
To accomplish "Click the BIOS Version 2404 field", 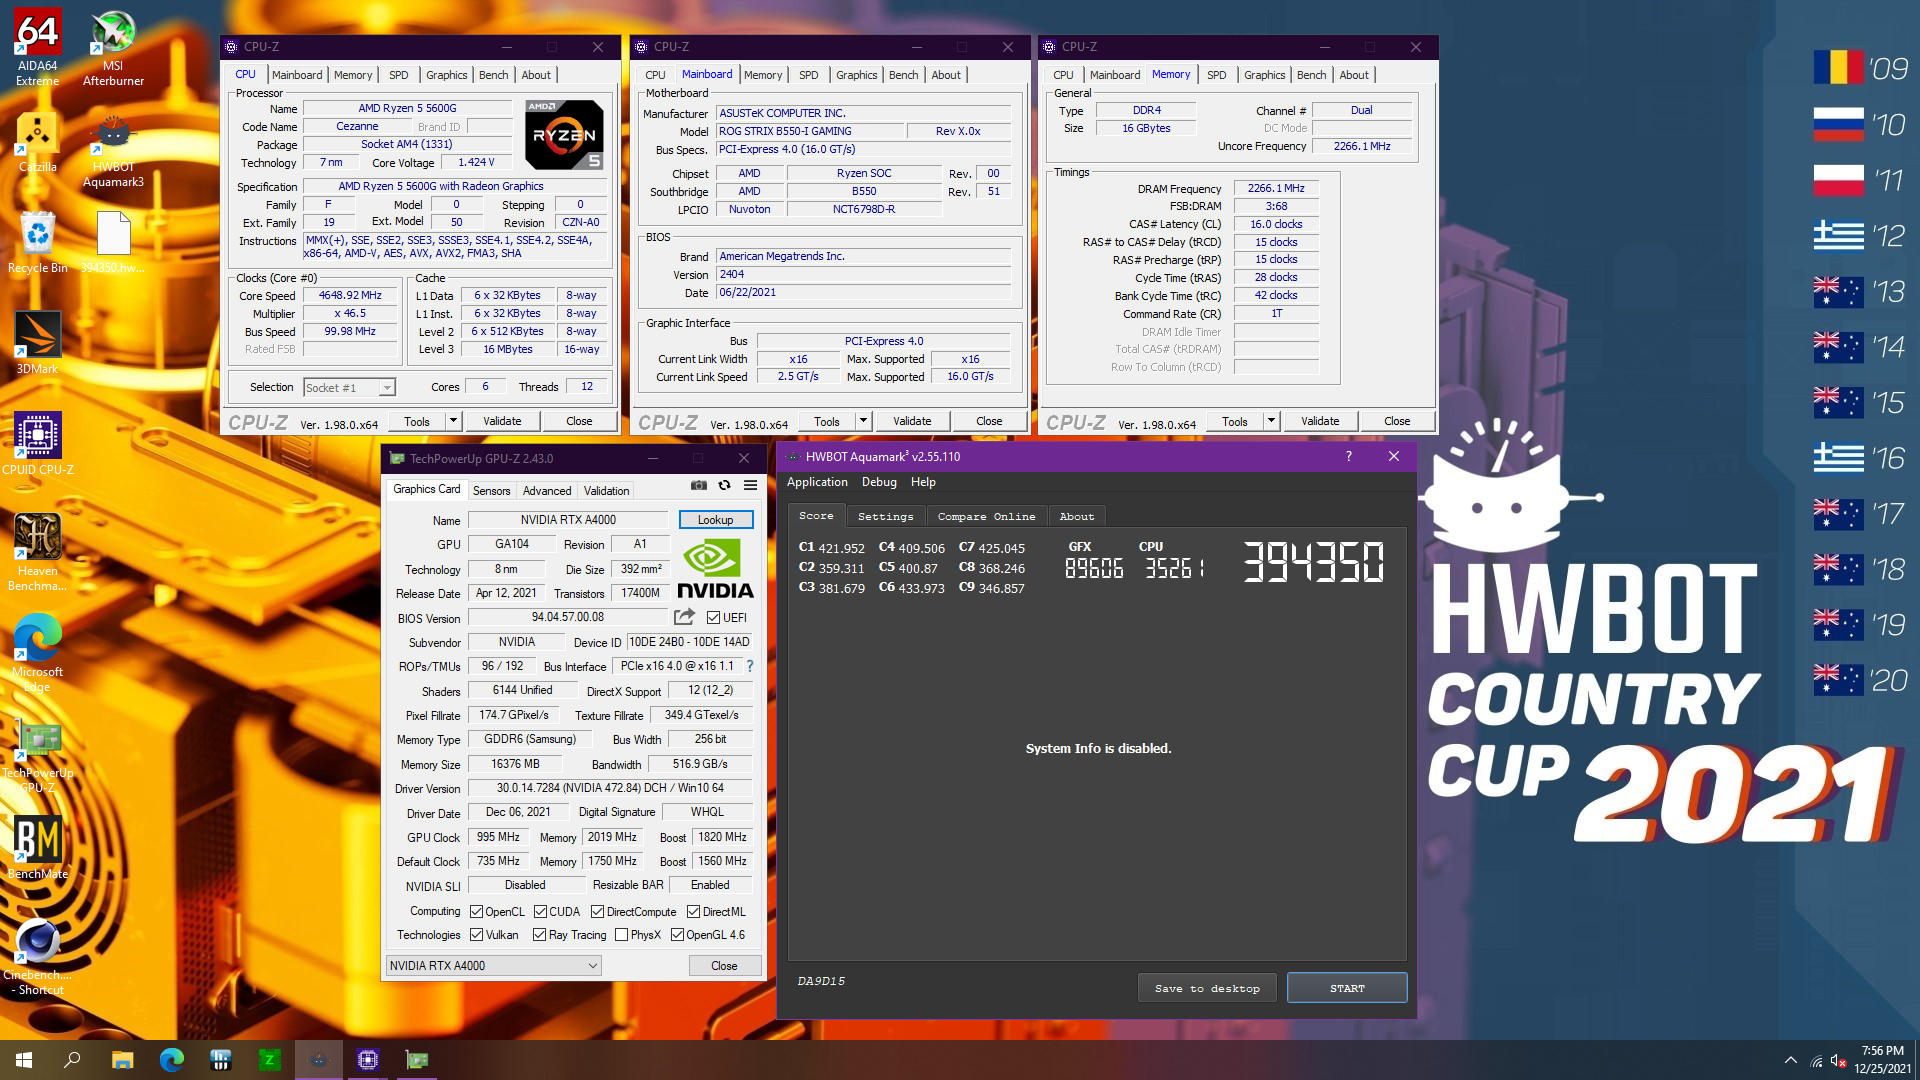I will [864, 274].
